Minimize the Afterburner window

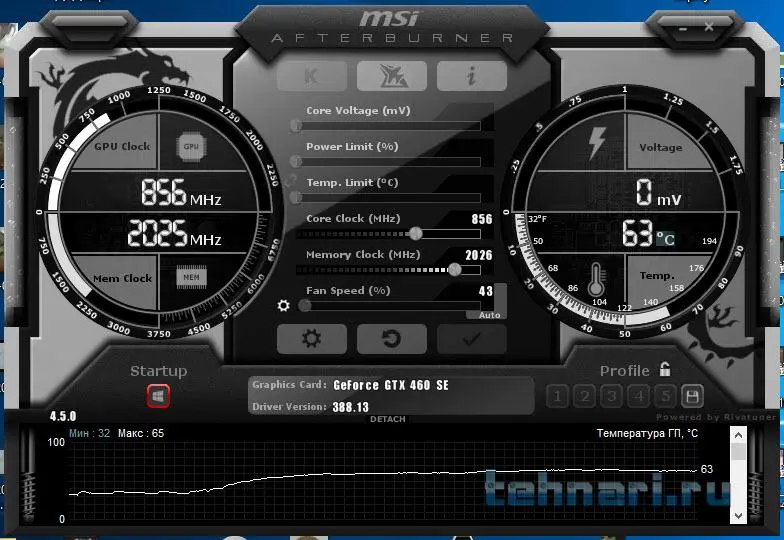tap(683, 29)
